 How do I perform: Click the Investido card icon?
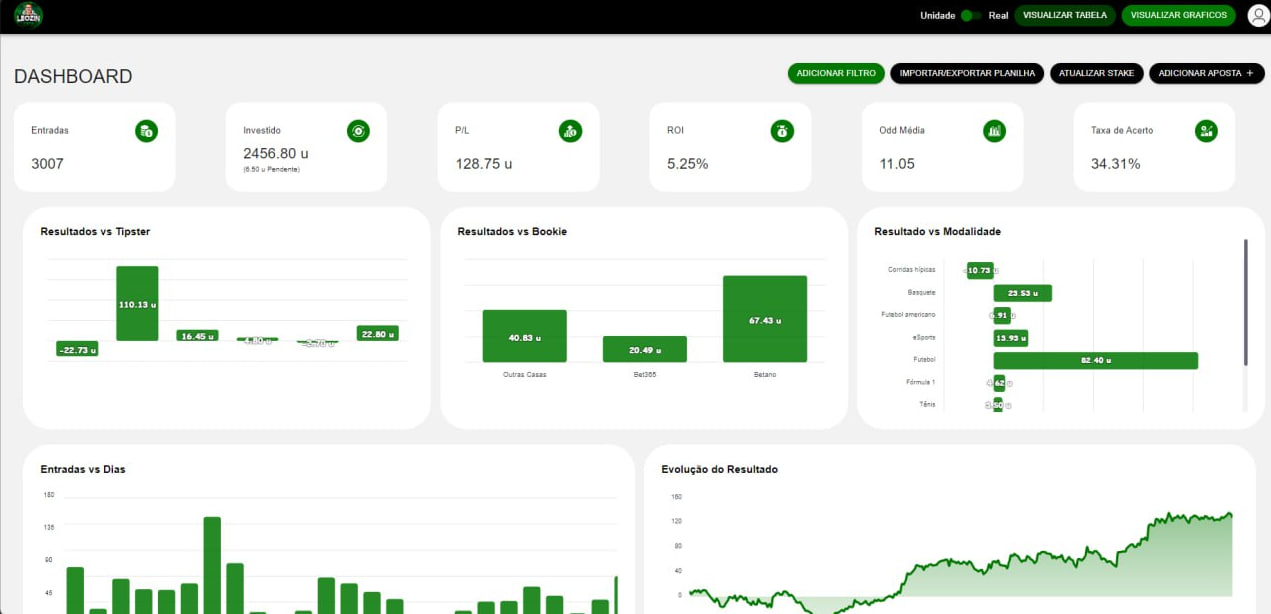358,130
